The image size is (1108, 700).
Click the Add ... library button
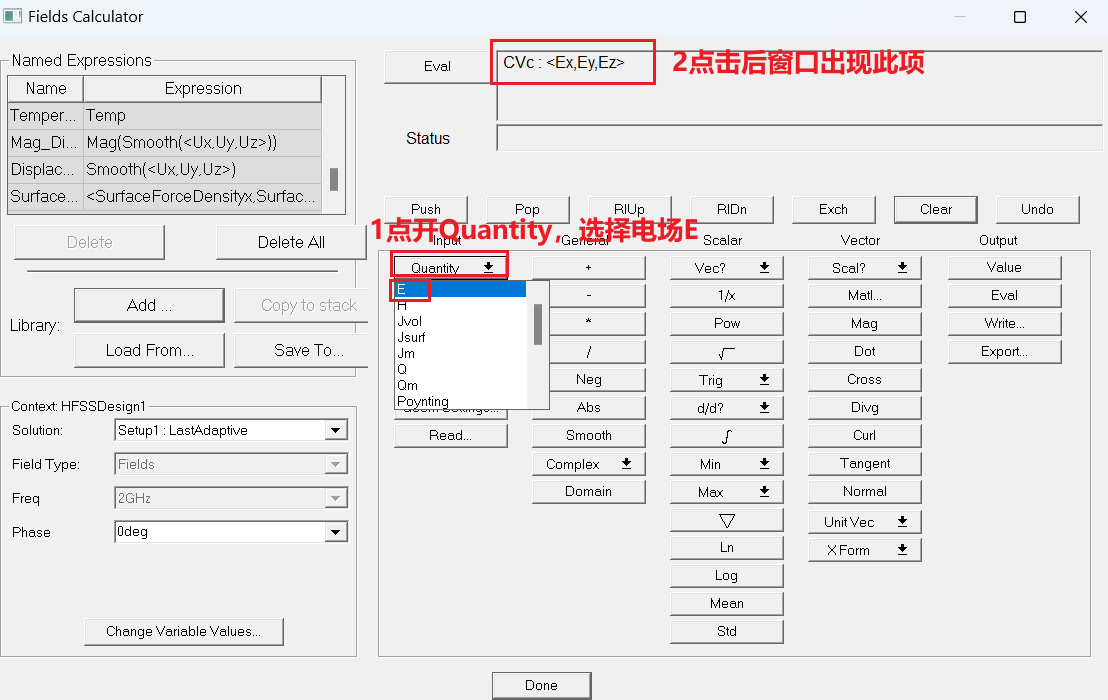pos(149,305)
